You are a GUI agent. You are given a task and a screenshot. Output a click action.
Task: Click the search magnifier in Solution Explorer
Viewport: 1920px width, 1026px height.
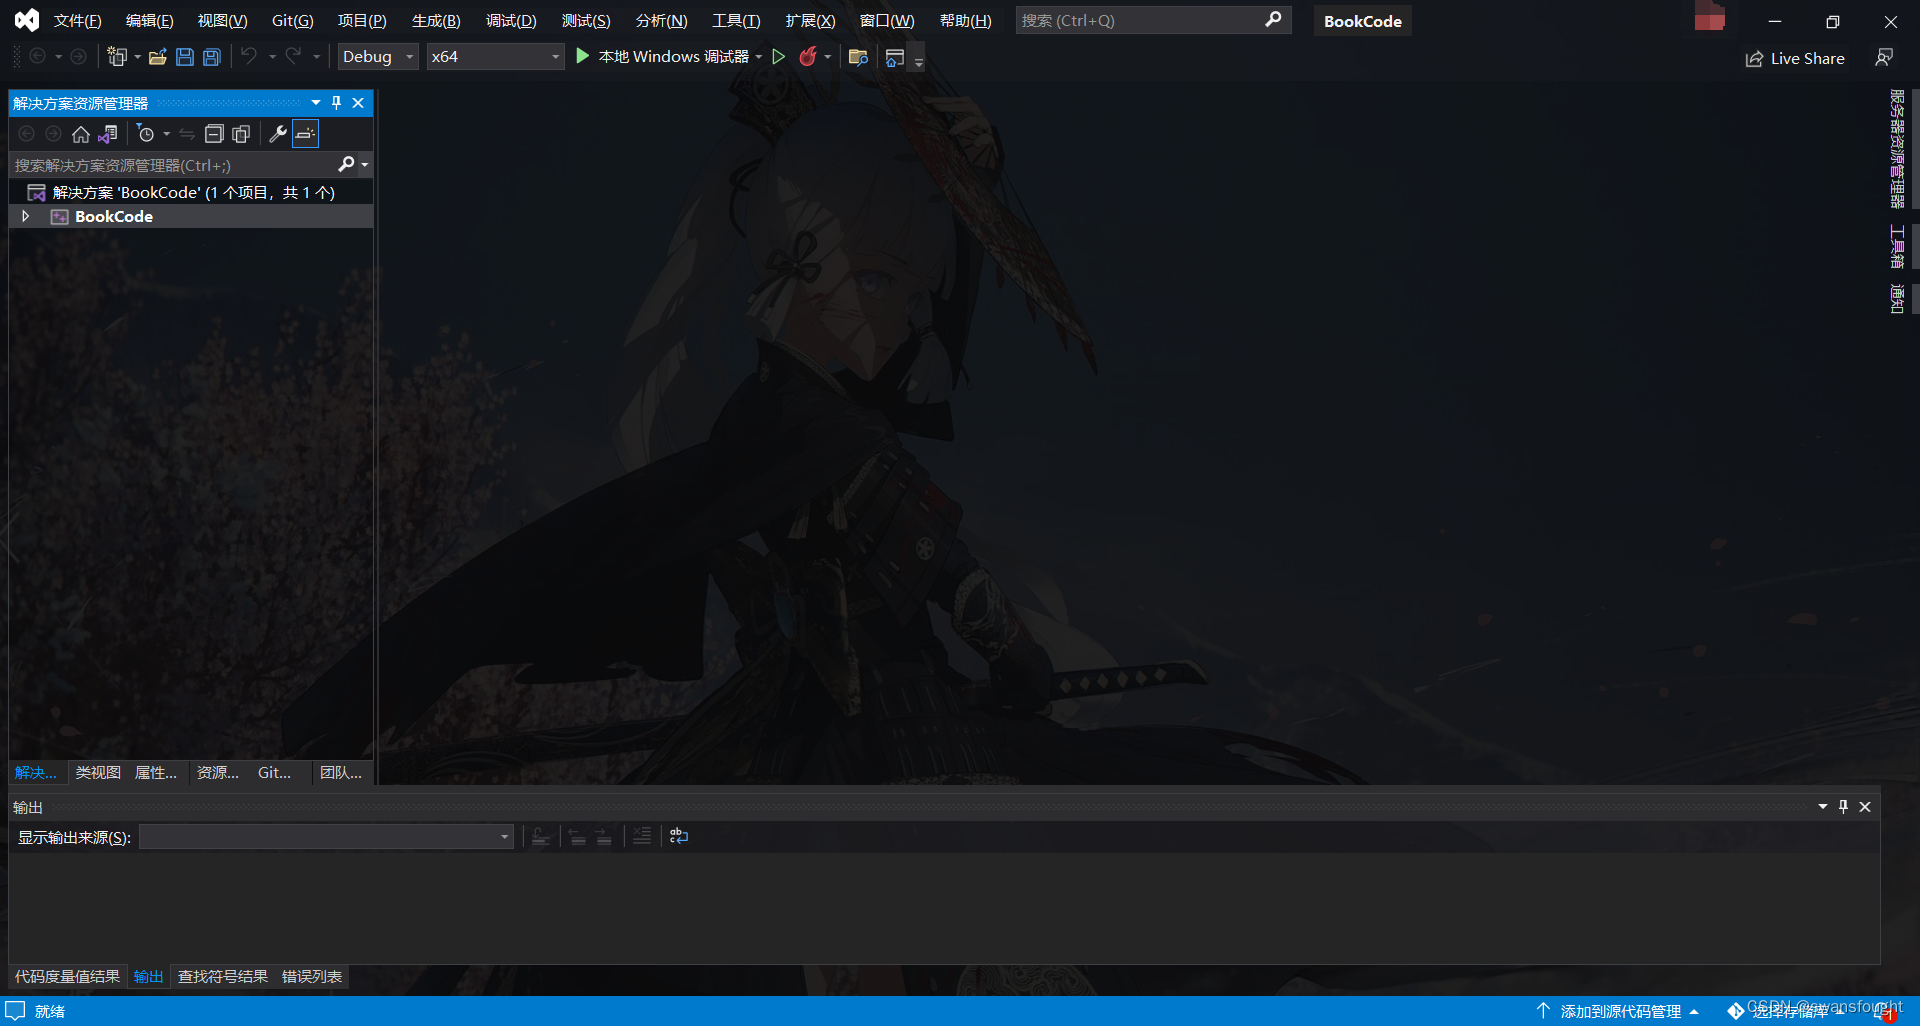(346, 164)
